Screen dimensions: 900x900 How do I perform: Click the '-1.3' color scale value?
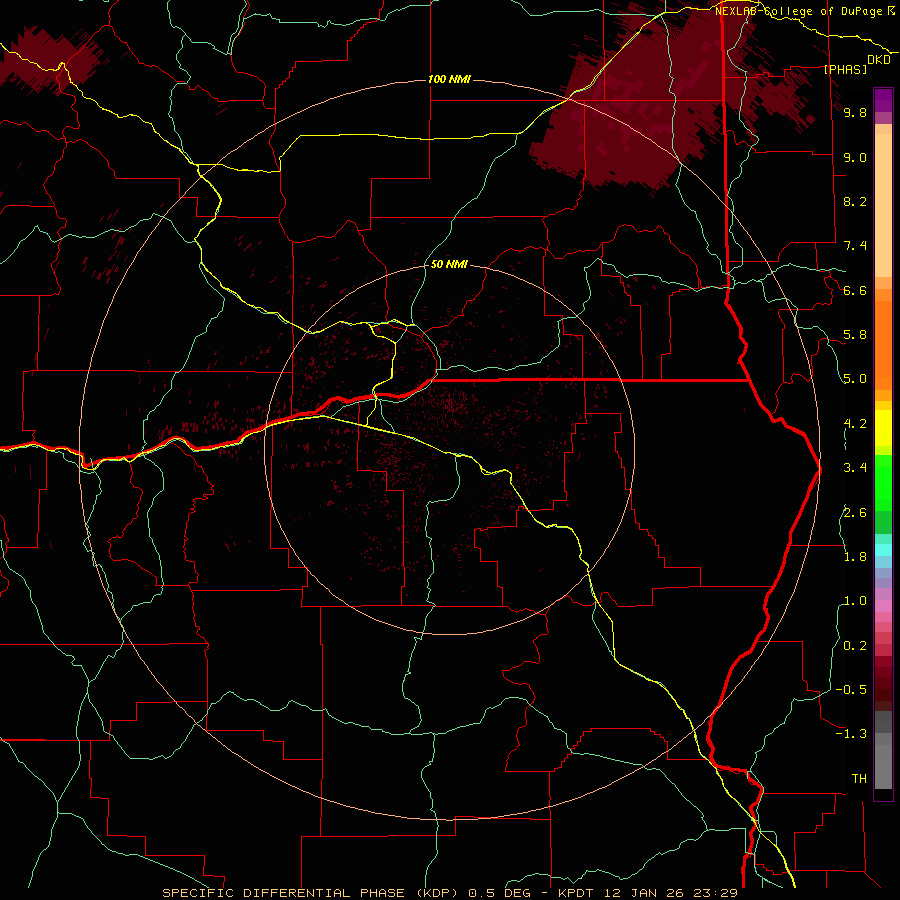[x=851, y=734]
